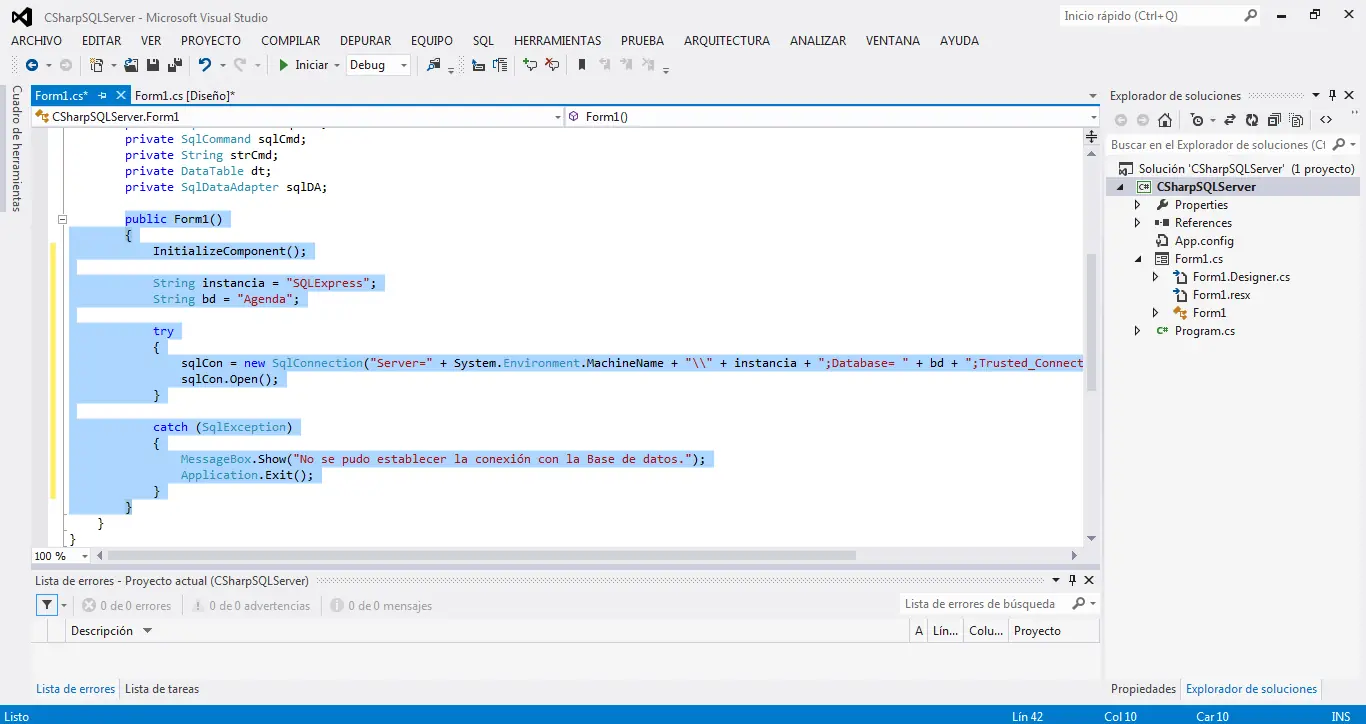Auto-hide the Lista de errores panel with its pin
This screenshot has height=724, width=1366.
(1073, 581)
